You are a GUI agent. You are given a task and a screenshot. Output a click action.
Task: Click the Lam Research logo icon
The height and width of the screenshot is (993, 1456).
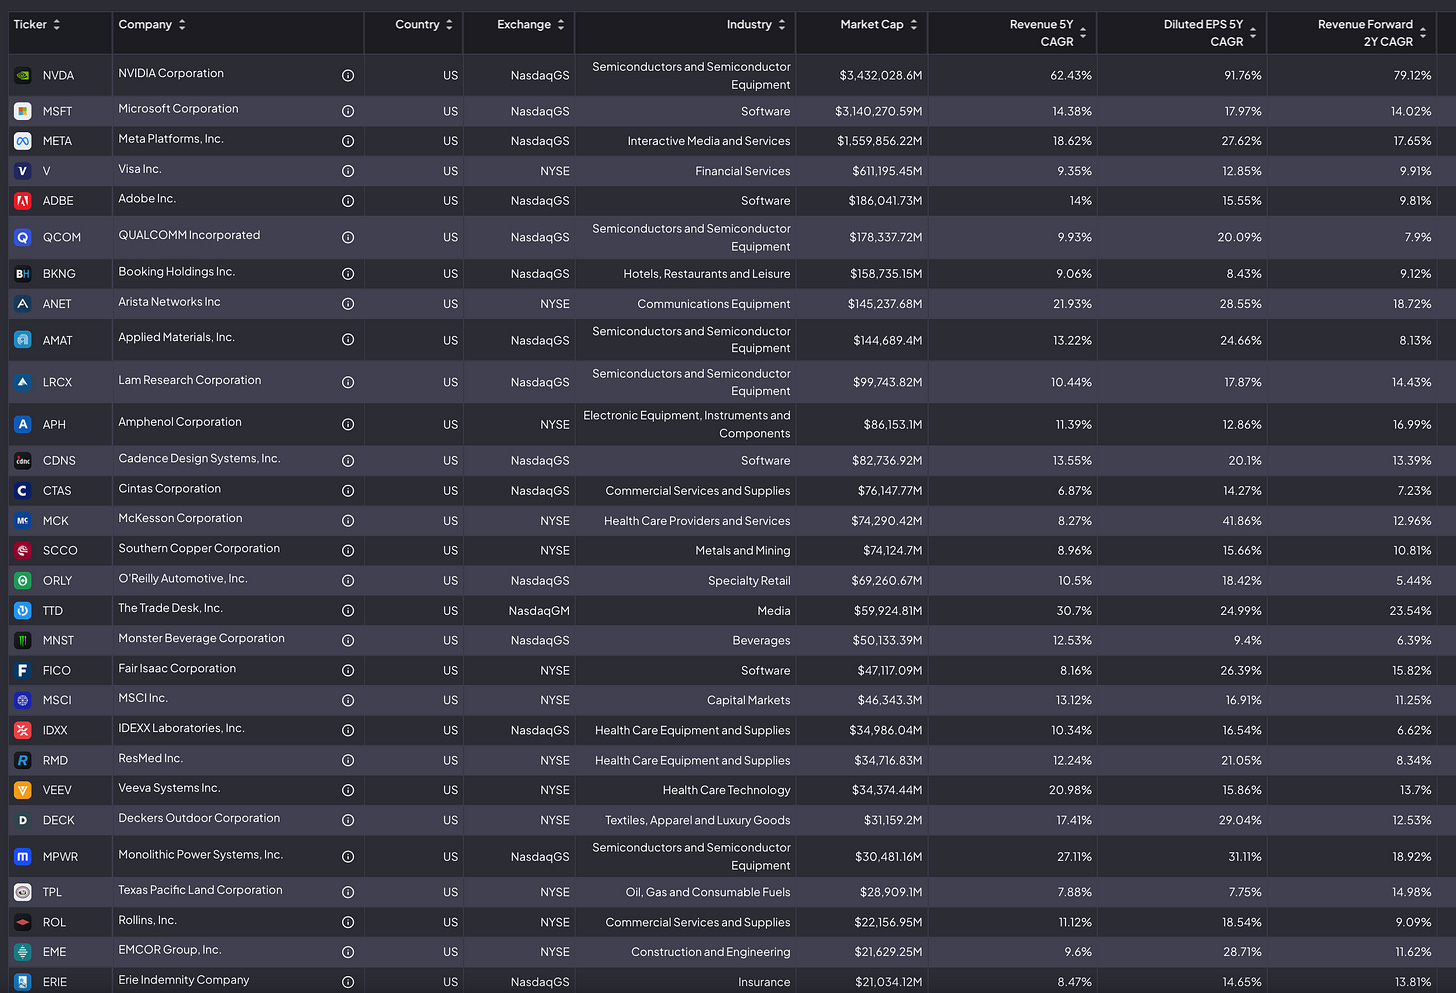coord(23,382)
